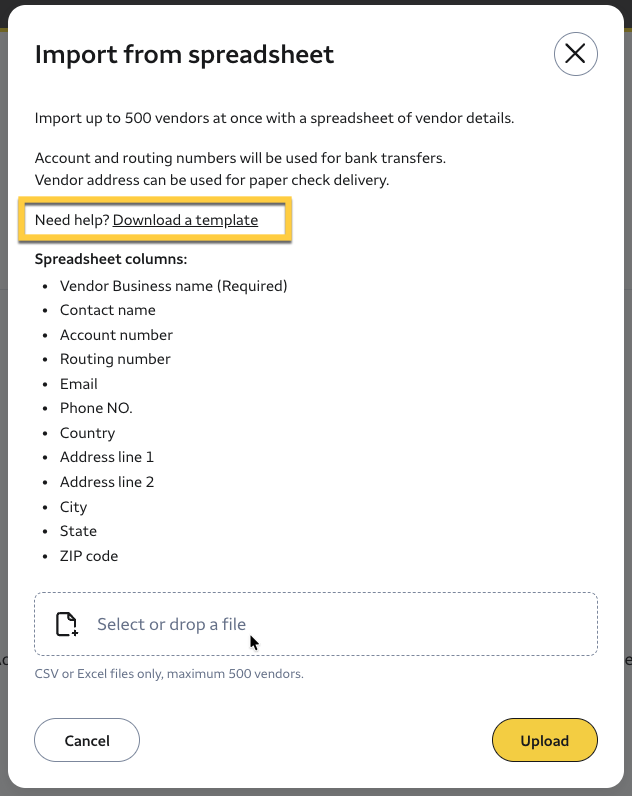The image size is (632, 796).
Task: Select the Routing number list item
Action: (115, 359)
